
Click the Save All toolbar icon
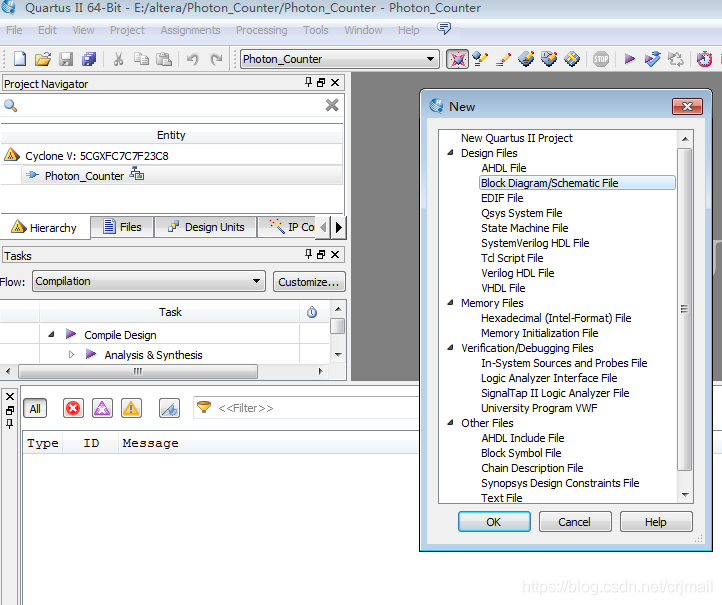coord(89,59)
